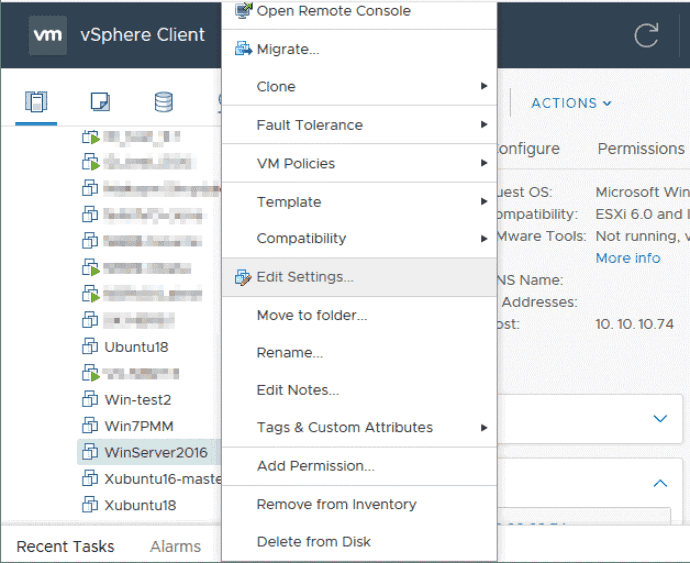This screenshot has height=563, width=690.
Task: Click the WinServer2016 VM icon
Action: click(x=89, y=452)
